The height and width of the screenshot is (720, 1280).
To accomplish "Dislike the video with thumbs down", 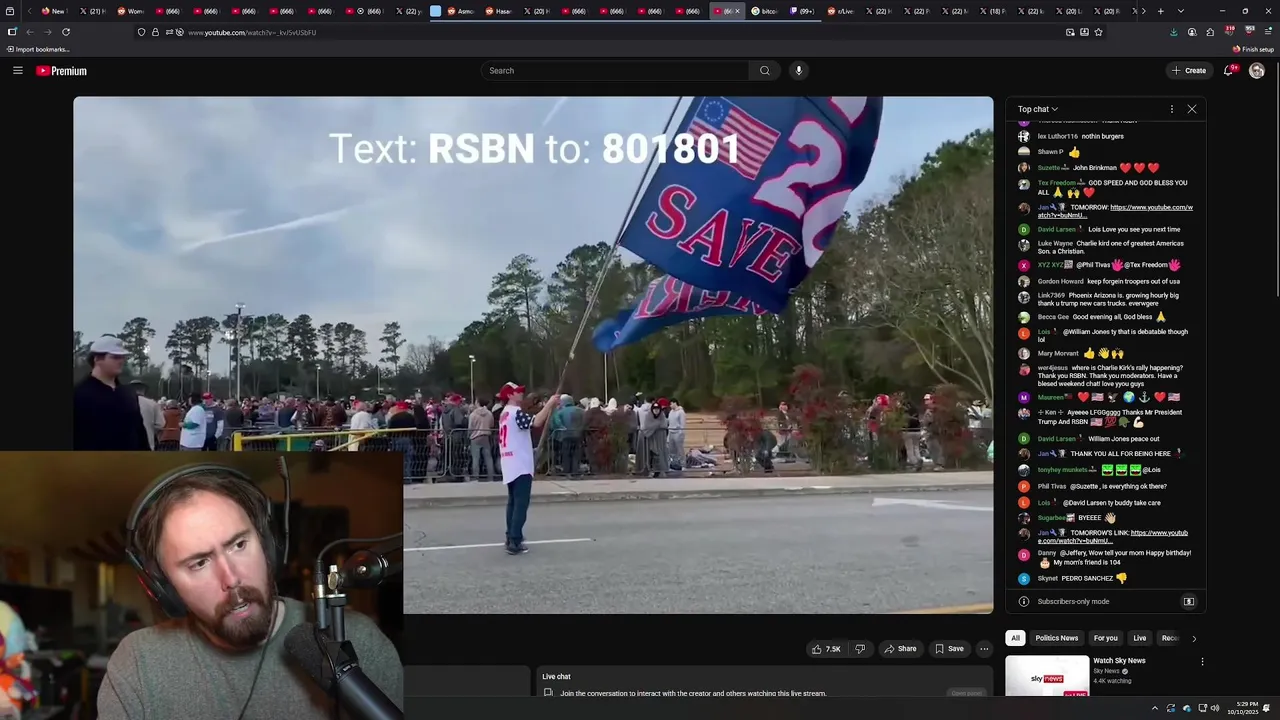I will click(860, 649).
